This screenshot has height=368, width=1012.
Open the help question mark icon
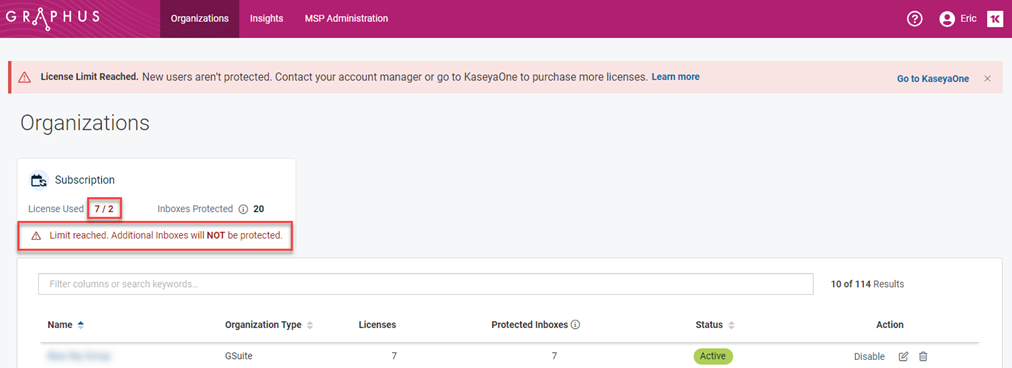[x=915, y=19]
